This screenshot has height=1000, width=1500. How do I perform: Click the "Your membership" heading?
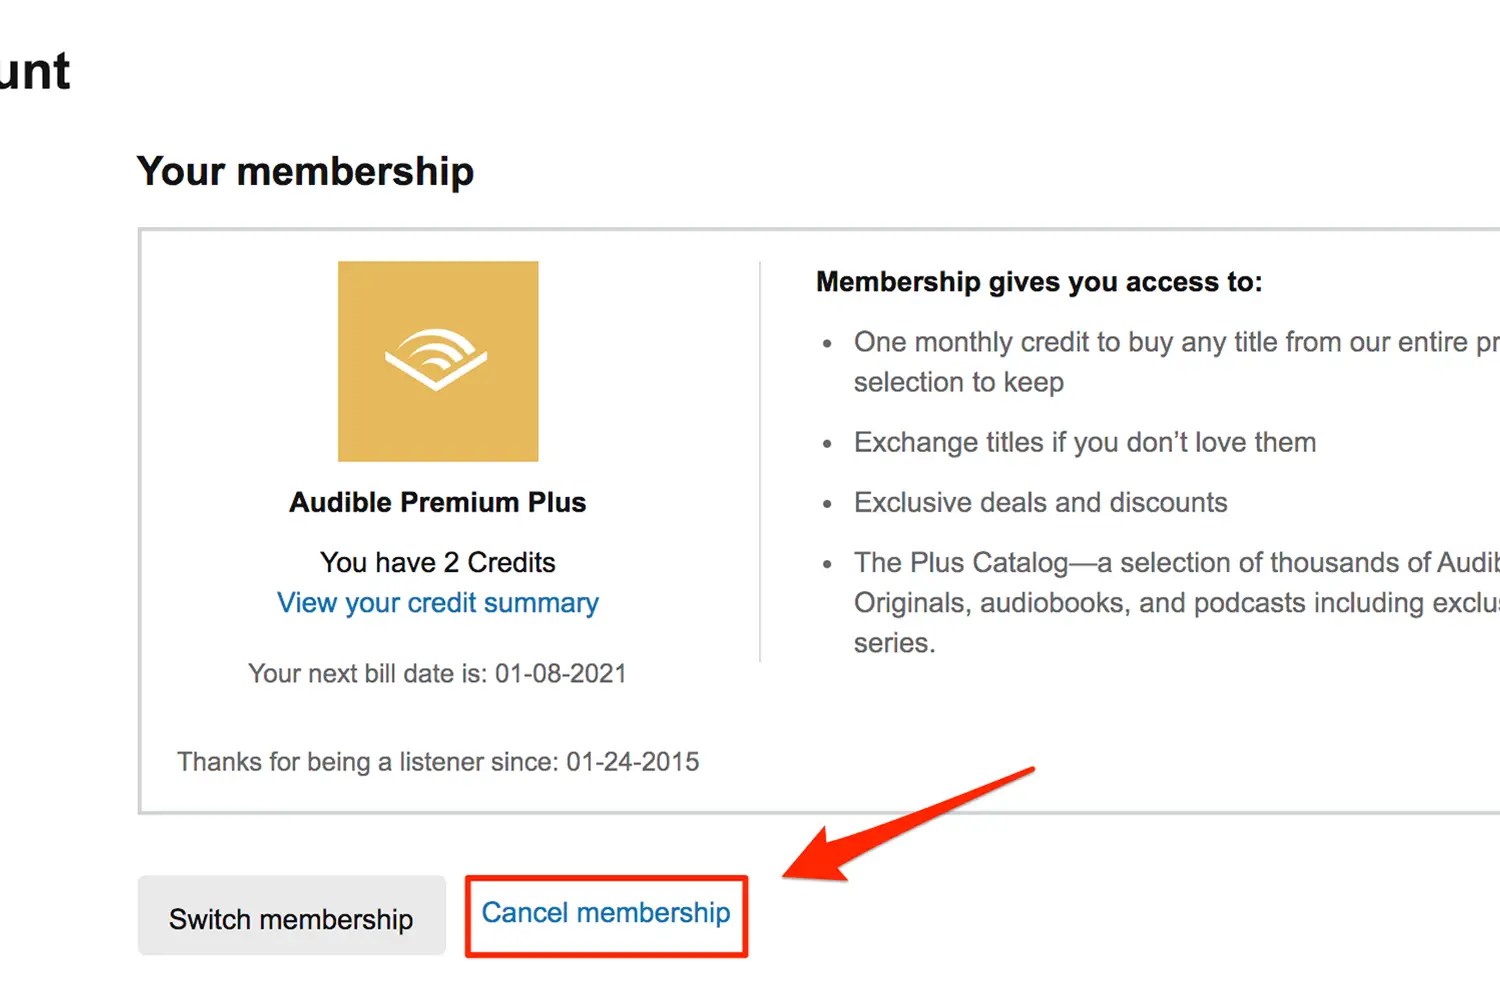[305, 171]
